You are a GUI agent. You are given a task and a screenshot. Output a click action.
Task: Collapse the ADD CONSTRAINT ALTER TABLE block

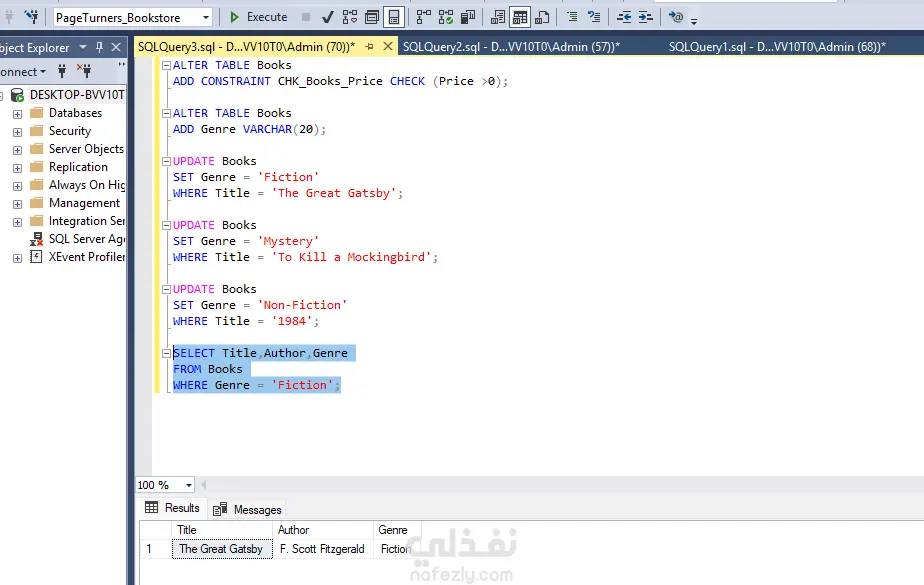click(x=166, y=65)
